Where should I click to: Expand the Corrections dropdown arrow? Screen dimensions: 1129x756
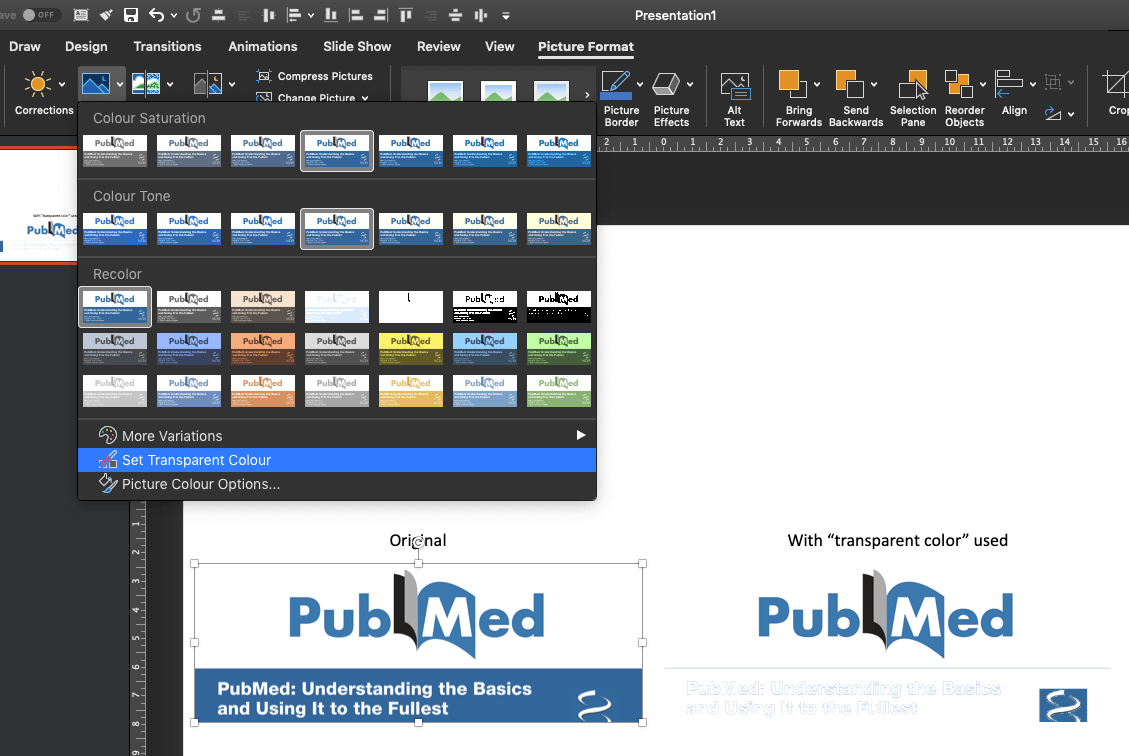(62, 85)
